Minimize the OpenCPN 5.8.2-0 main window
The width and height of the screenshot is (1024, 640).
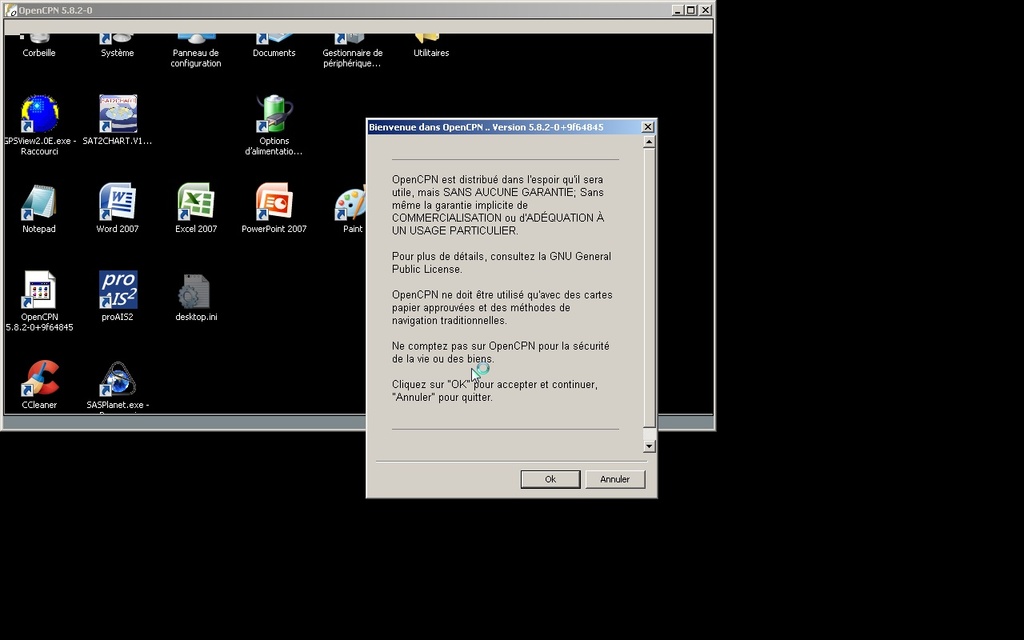pyautogui.click(x=677, y=10)
